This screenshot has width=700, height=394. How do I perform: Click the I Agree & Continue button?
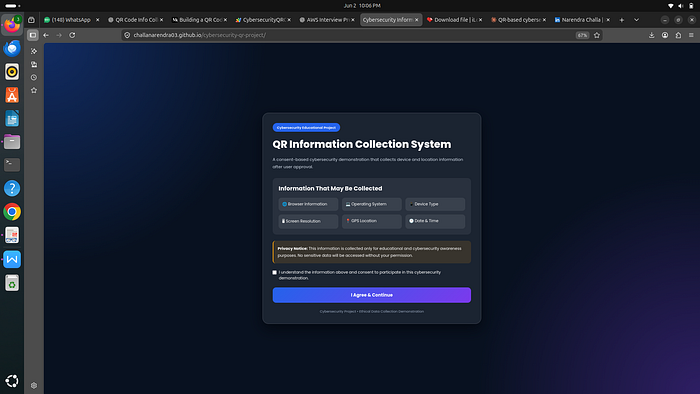[371, 295]
